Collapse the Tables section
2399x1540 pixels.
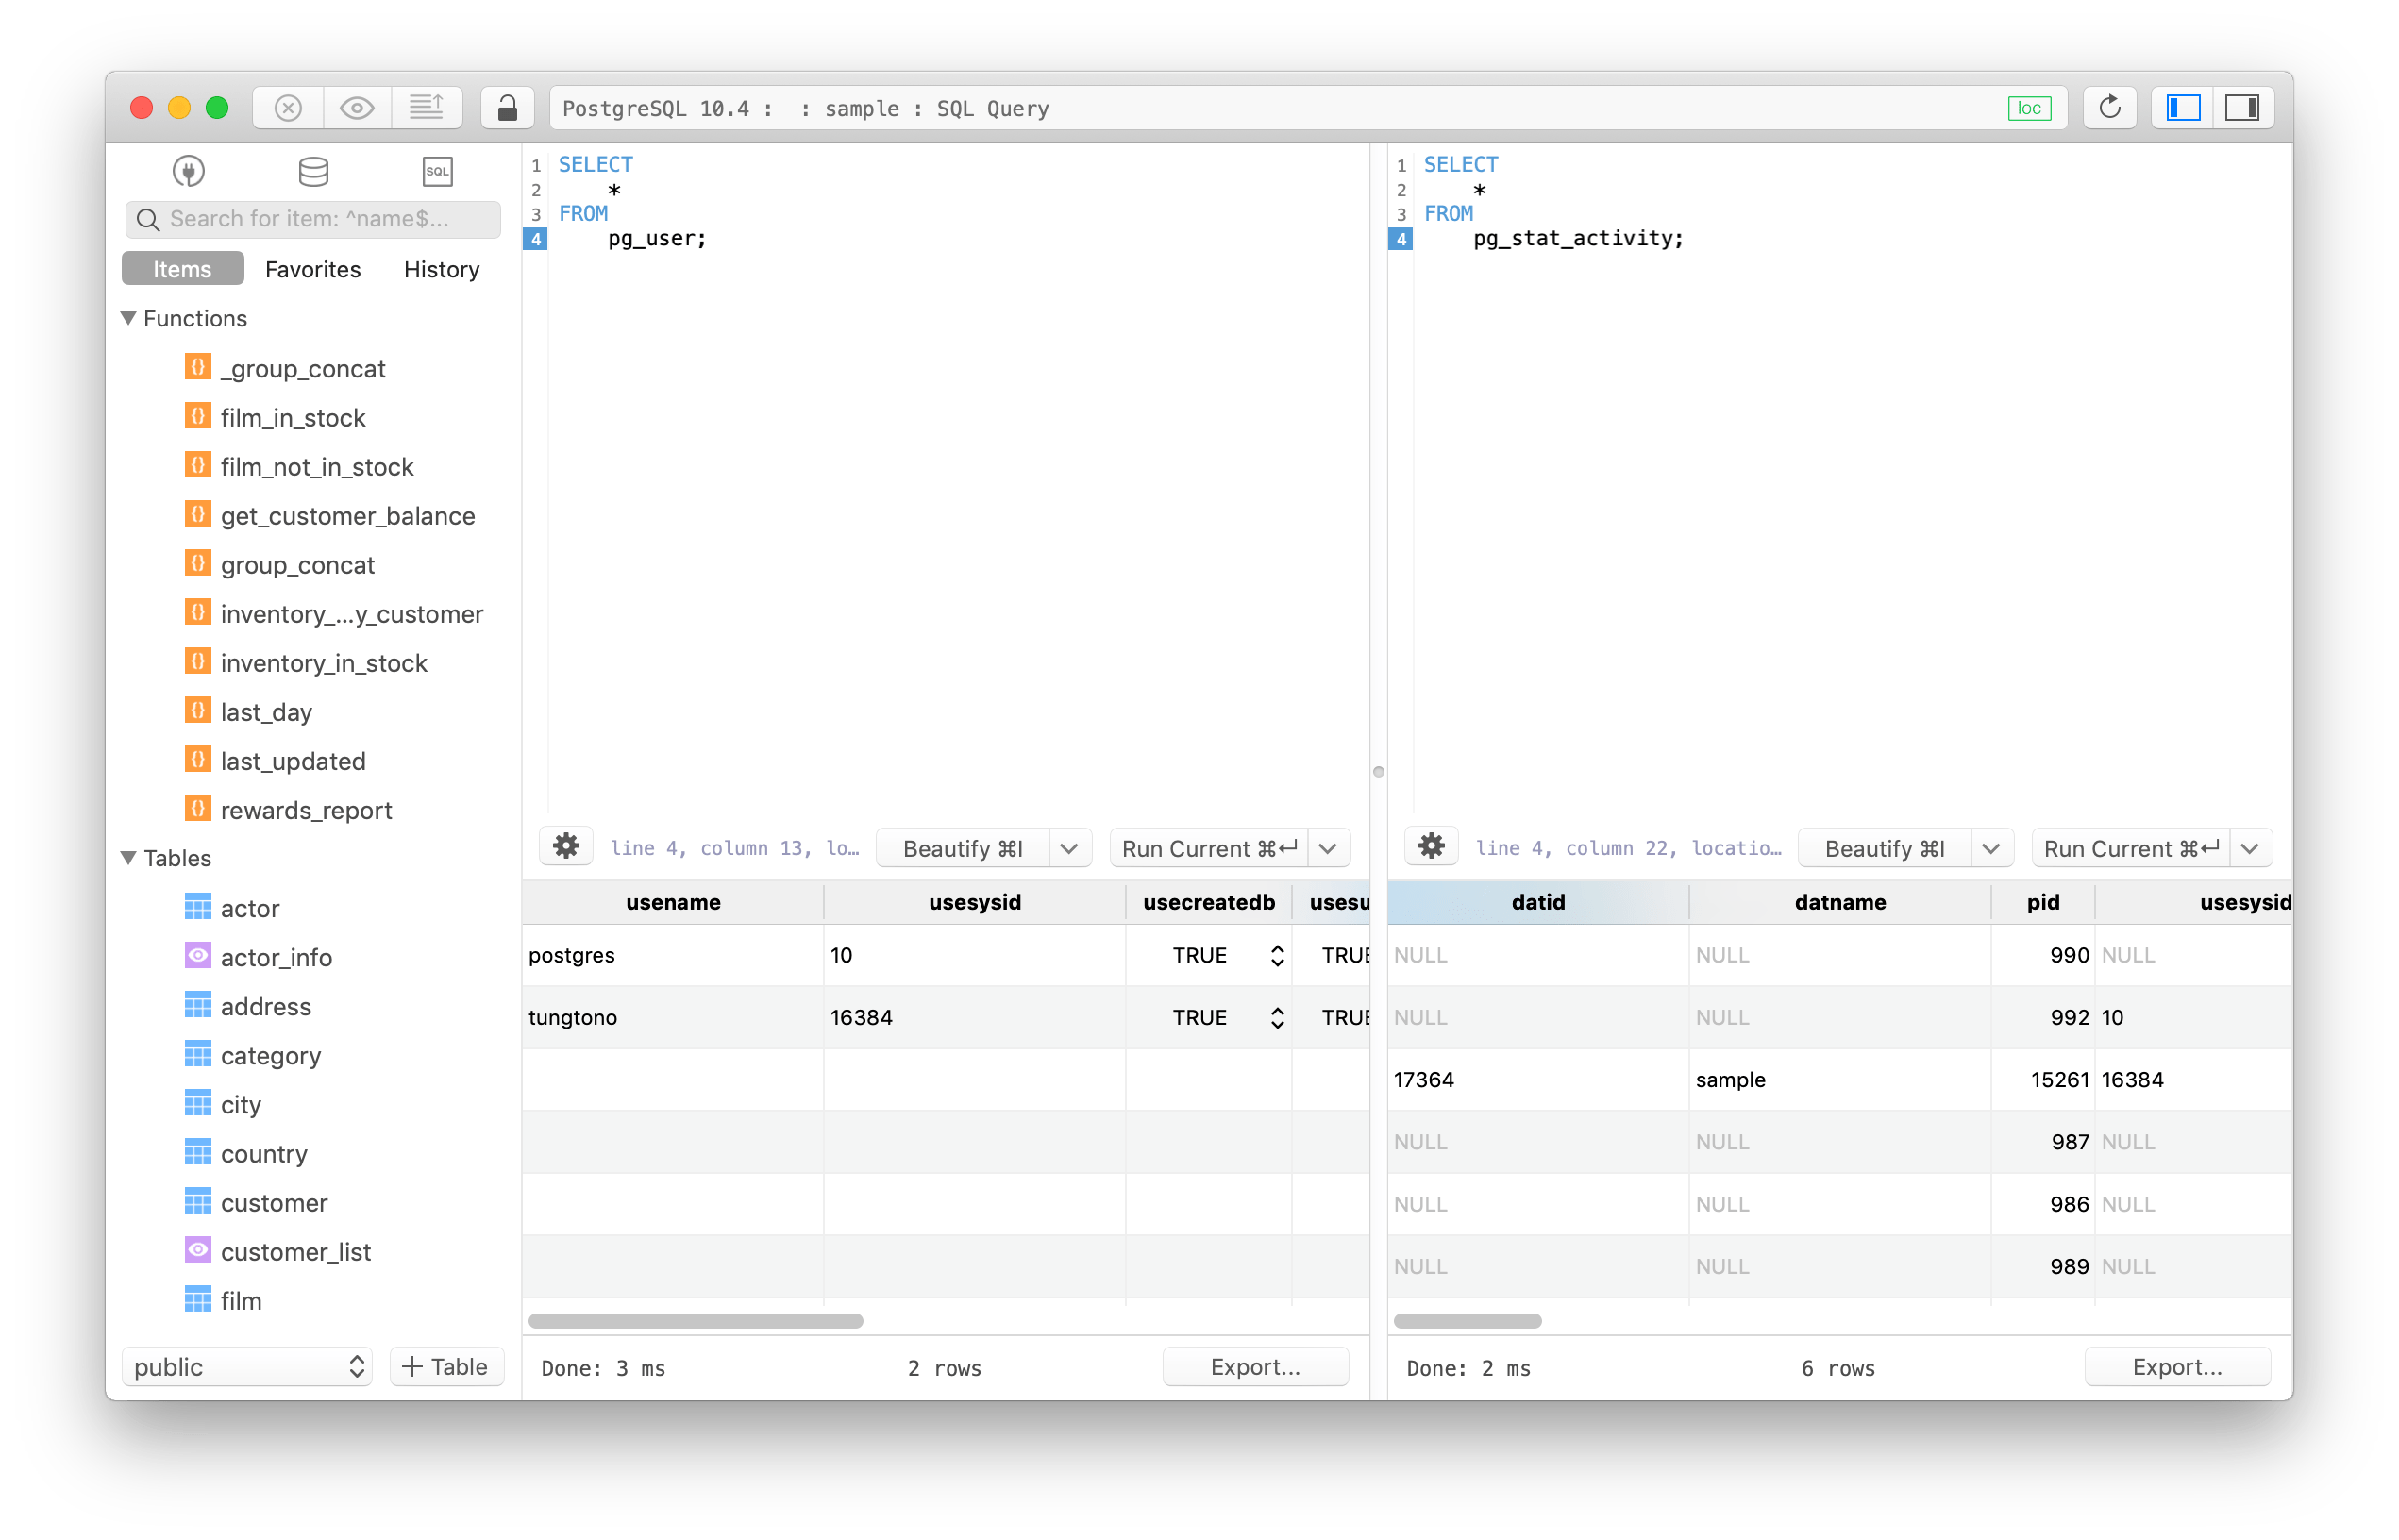point(129,857)
